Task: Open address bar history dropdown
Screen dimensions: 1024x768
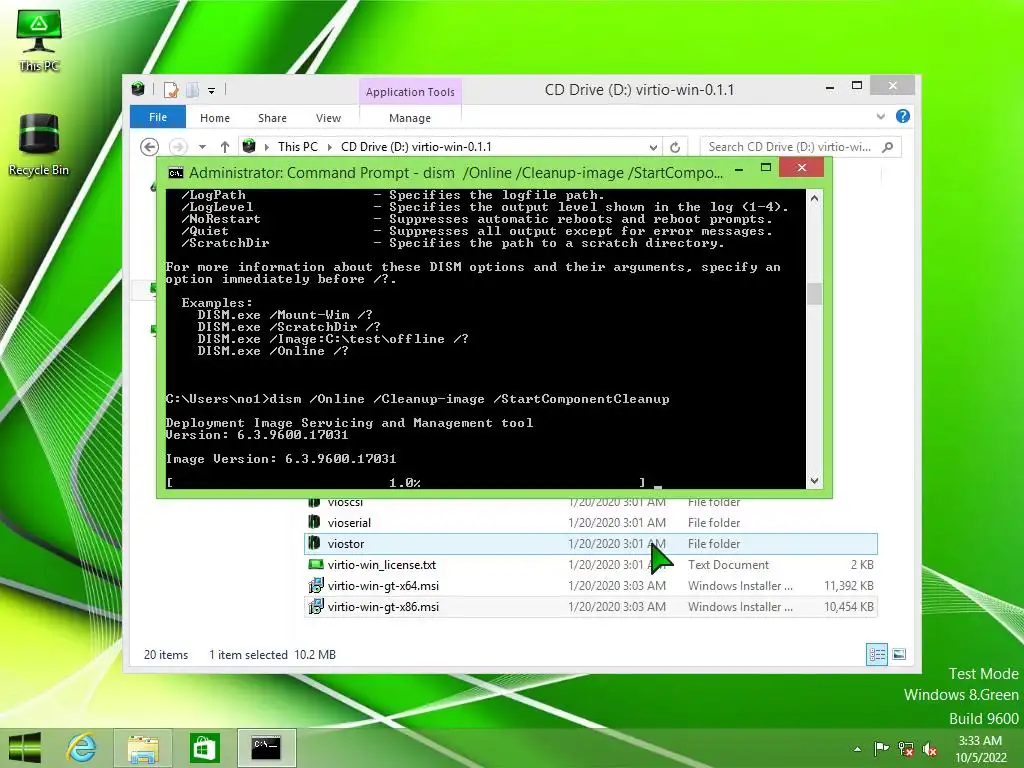Action: [653, 147]
